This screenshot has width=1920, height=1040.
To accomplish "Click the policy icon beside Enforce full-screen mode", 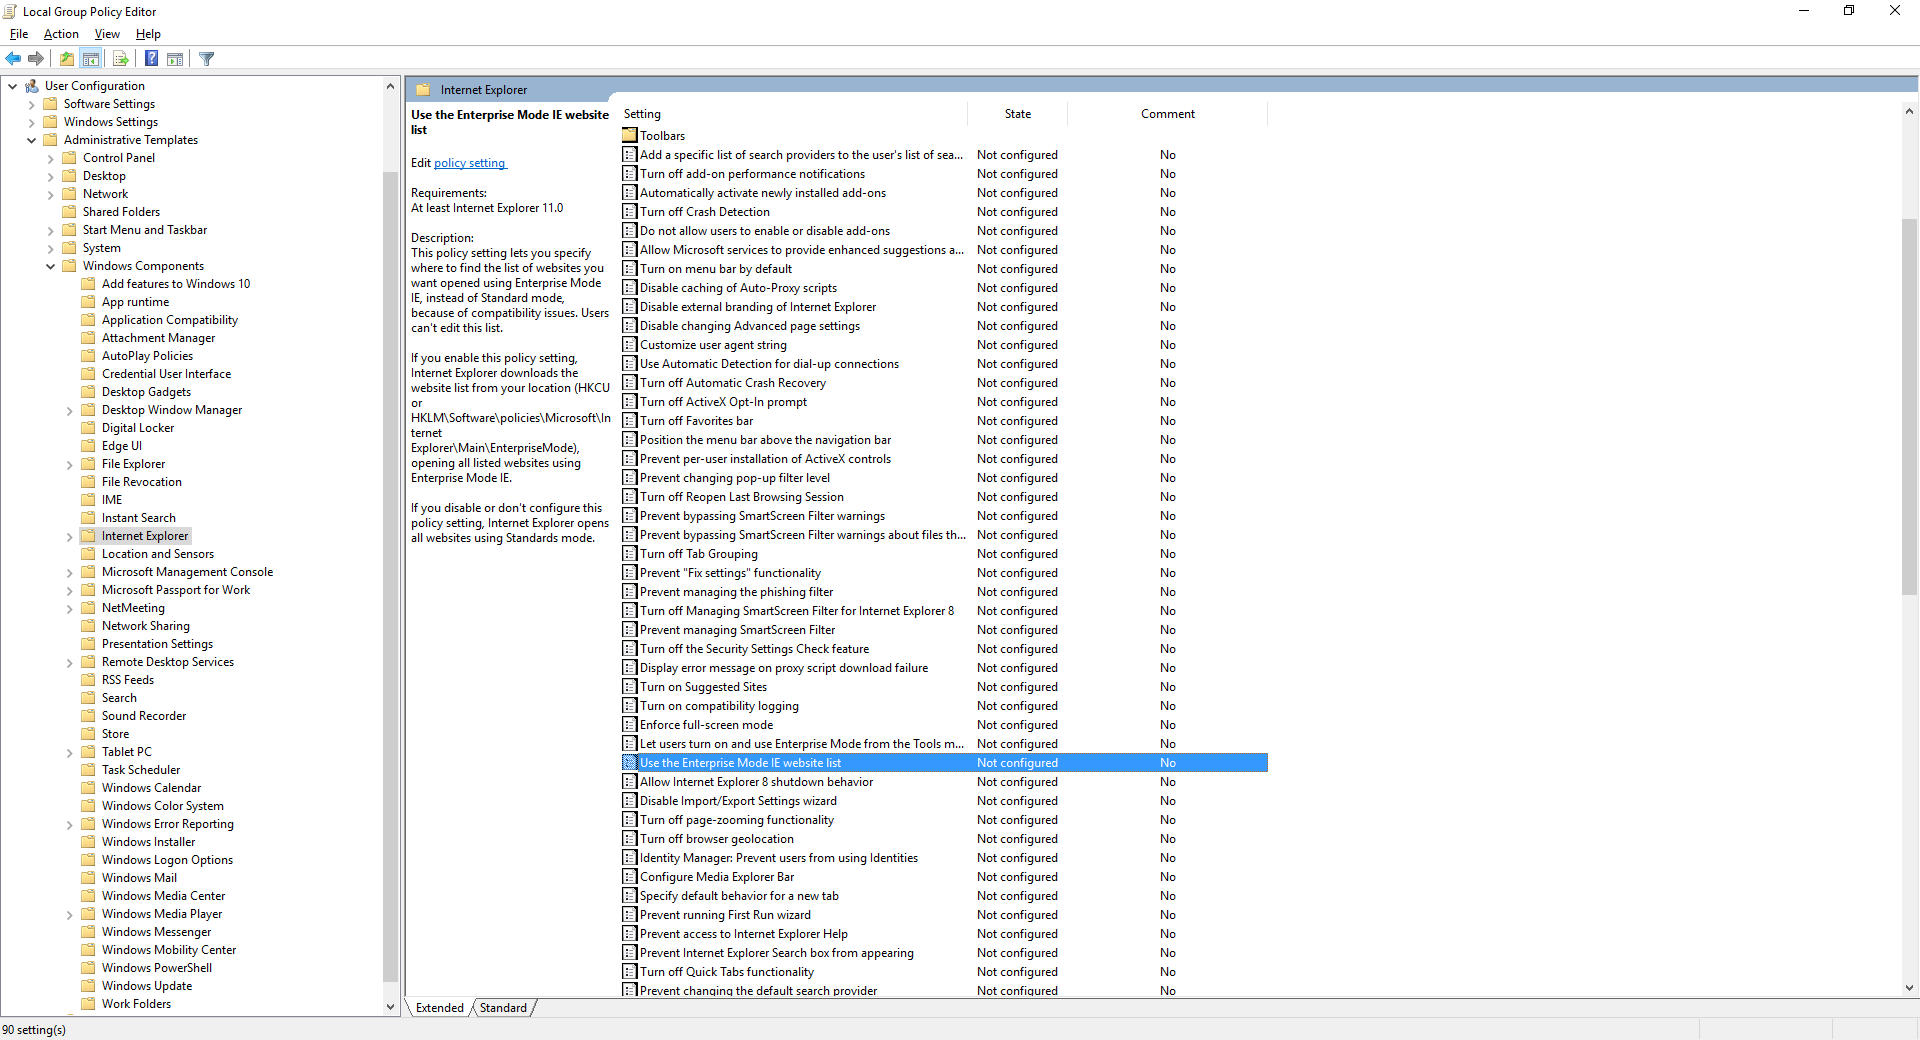I will (630, 725).
